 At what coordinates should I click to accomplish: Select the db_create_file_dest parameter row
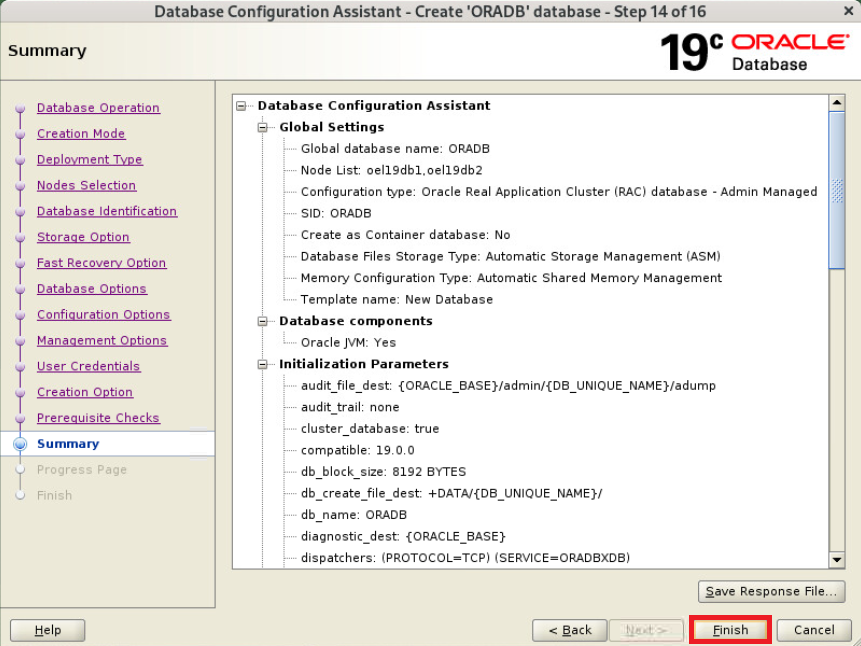(451, 493)
